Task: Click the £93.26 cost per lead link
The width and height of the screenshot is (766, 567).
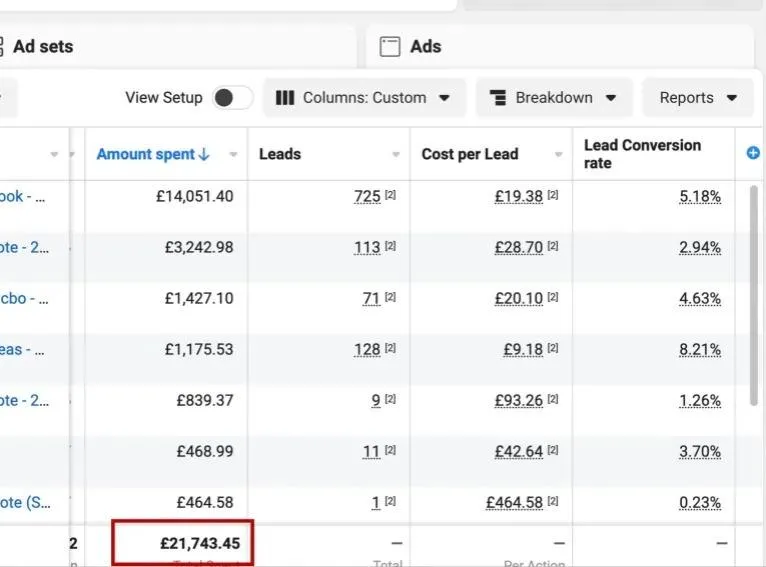Action: (x=519, y=400)
